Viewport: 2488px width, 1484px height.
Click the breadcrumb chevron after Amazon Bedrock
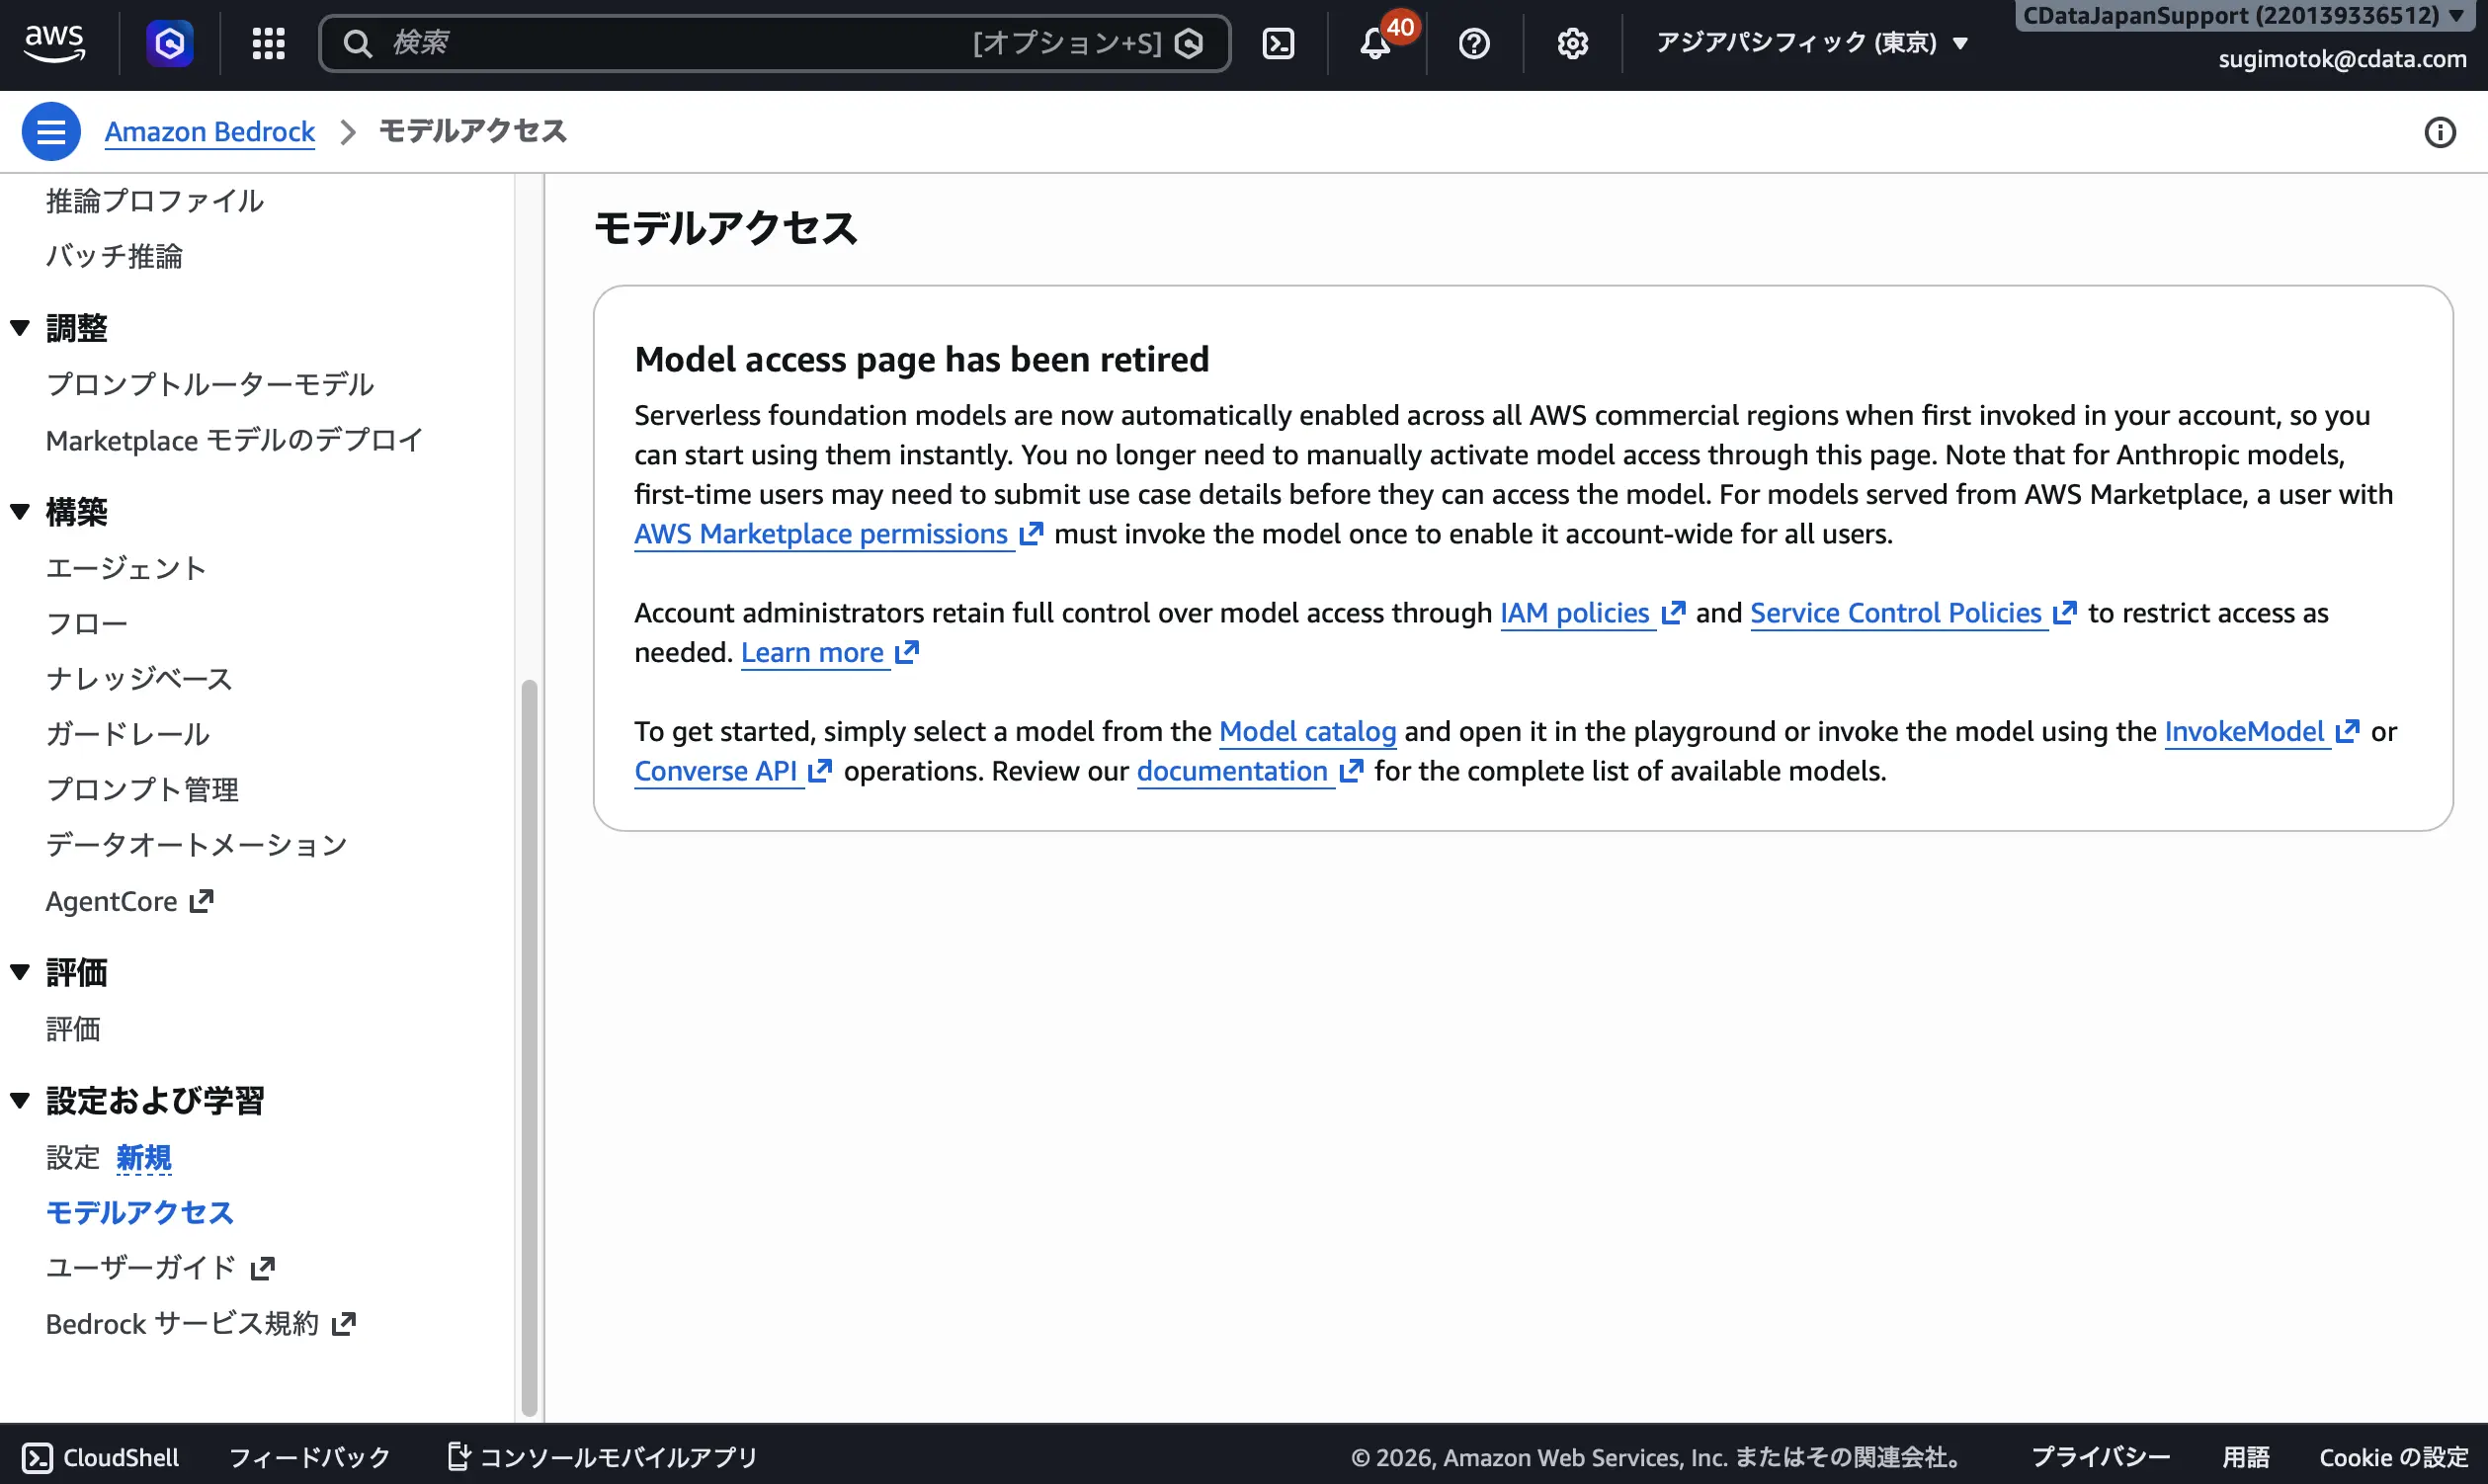click(347, 132)
